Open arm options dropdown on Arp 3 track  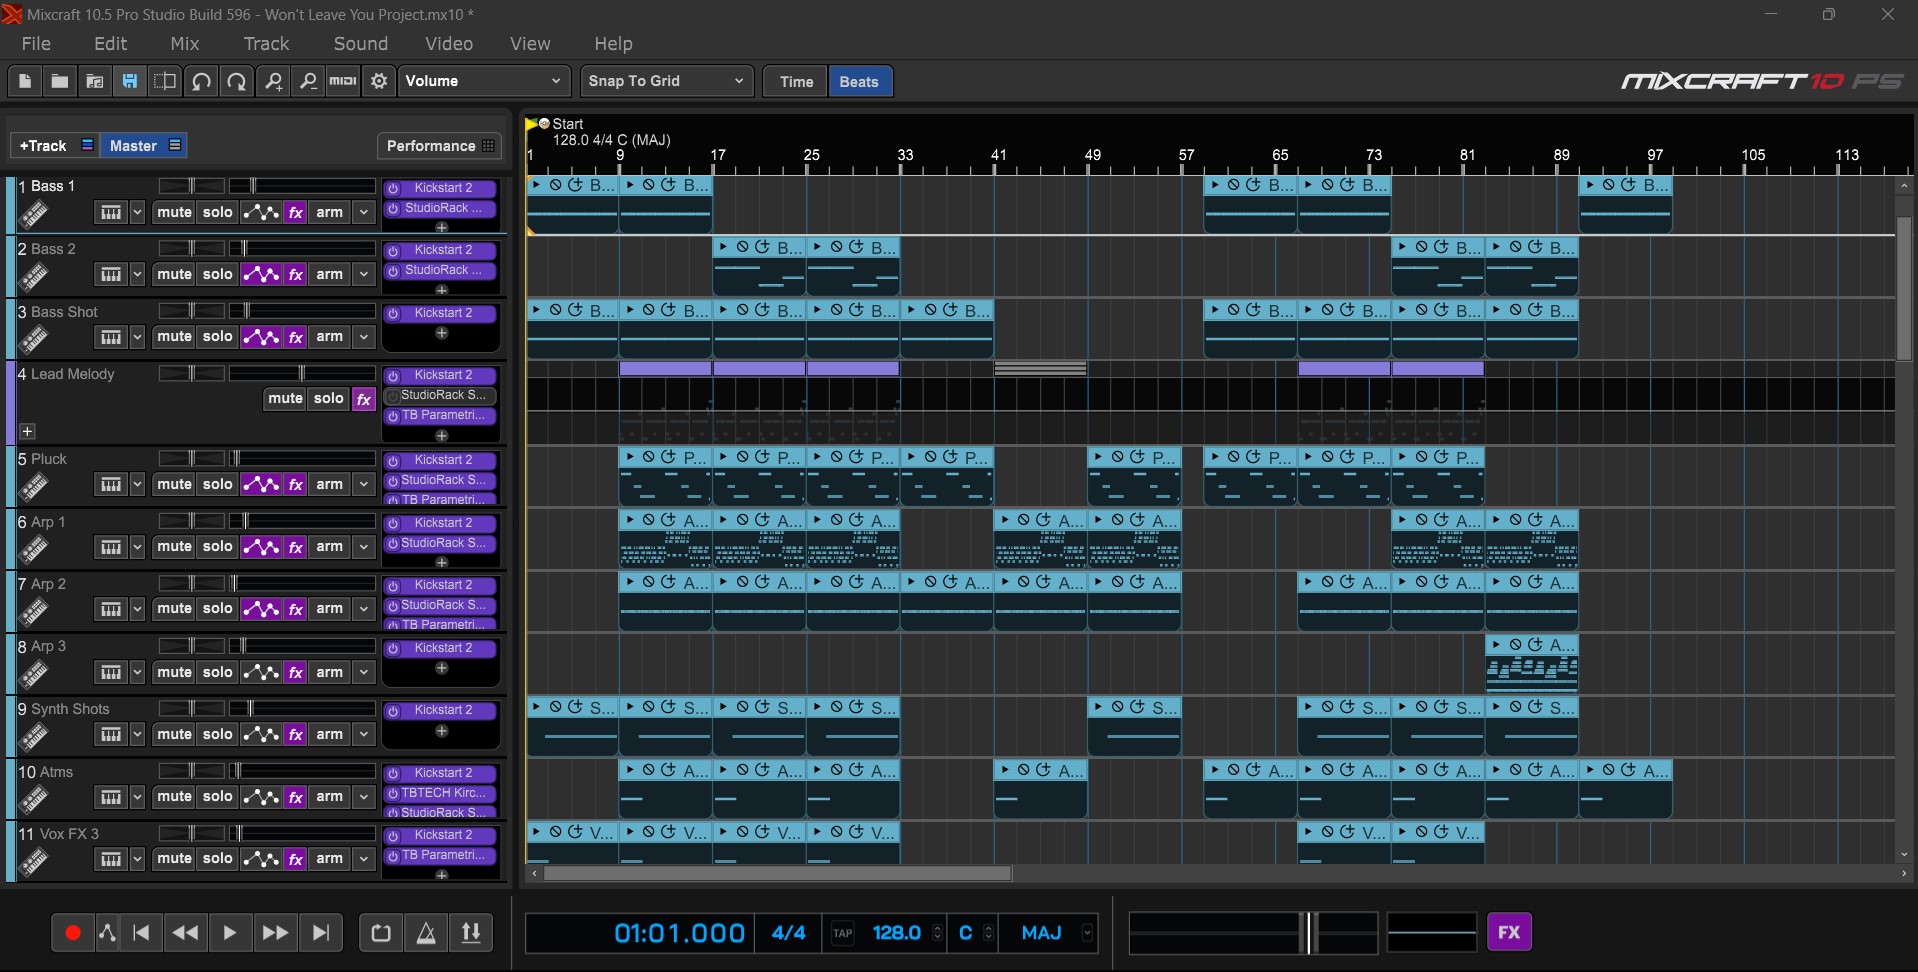click(x=364, y=672)
